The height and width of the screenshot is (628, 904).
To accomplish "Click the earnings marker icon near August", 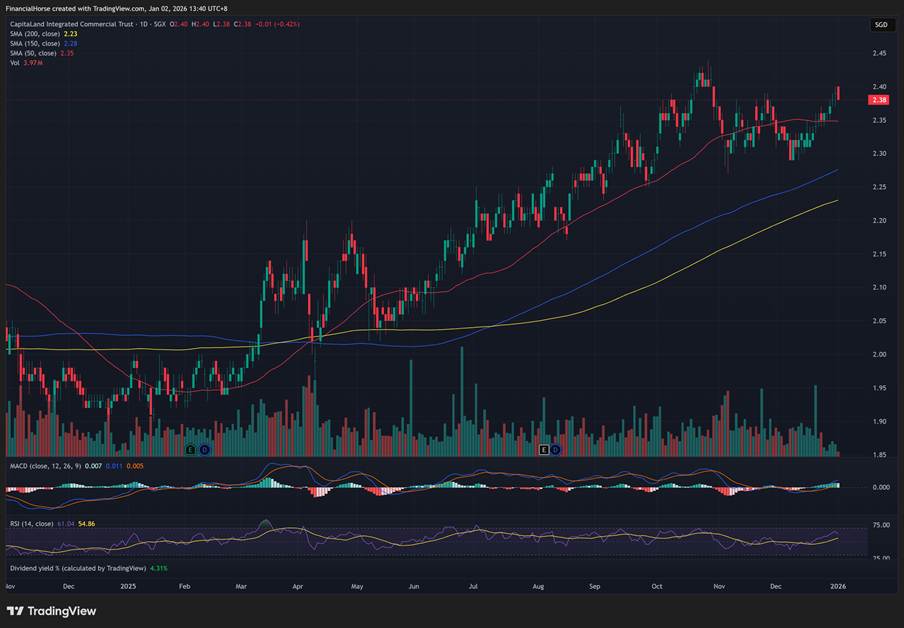I will [x=545, y=450].
